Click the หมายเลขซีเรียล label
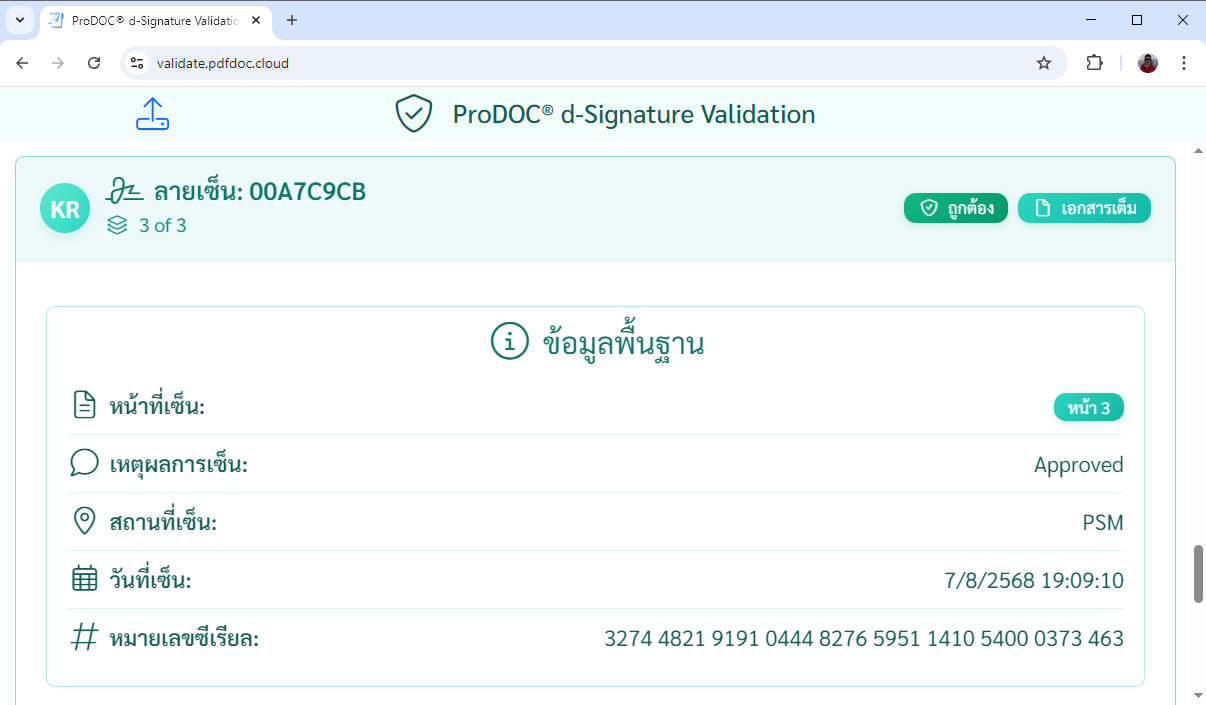The image size is (1206, 705). coord(184,638)
